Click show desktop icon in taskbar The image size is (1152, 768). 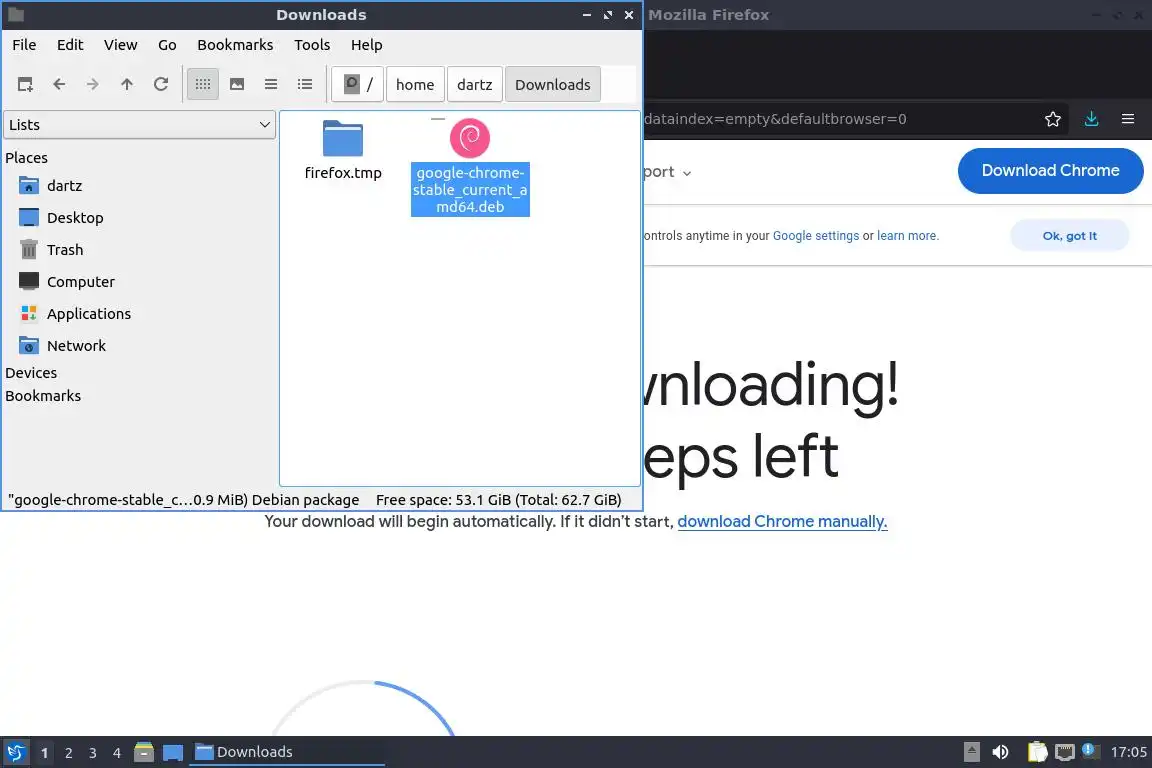pos(173,752)
